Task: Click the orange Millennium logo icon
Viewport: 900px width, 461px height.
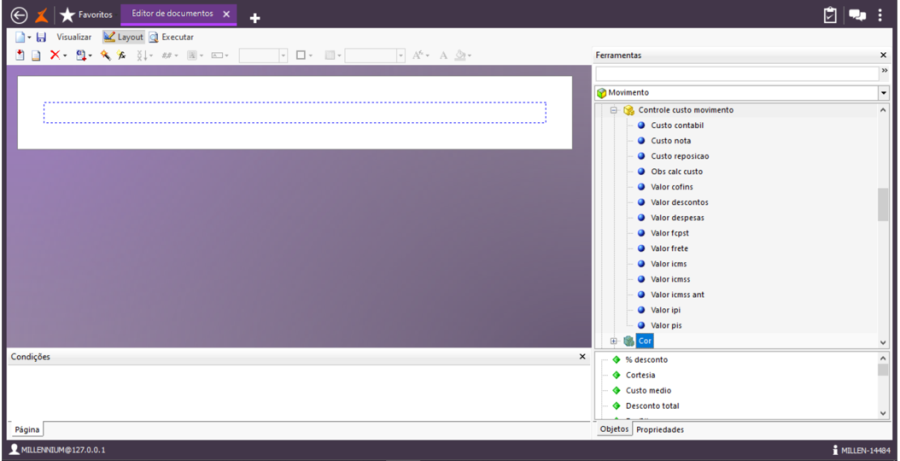Action: click(41, 15)
